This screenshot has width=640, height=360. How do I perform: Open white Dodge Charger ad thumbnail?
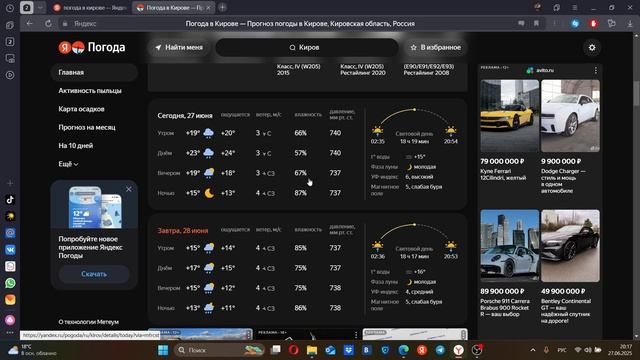[x=570, y=116]
